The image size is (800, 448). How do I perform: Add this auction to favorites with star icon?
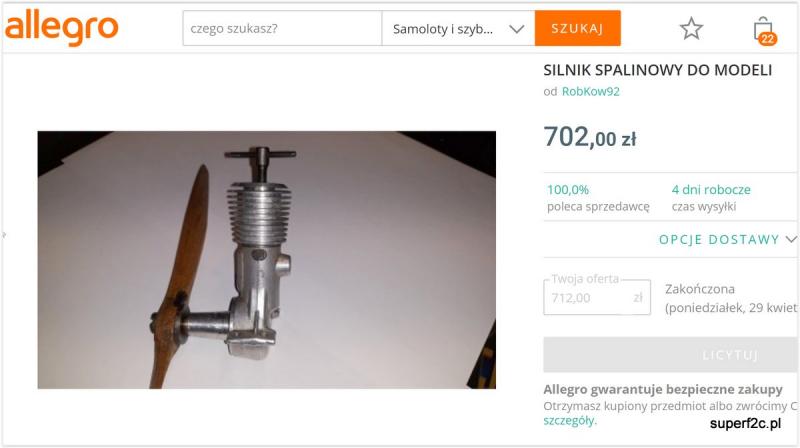click(691, 29)
